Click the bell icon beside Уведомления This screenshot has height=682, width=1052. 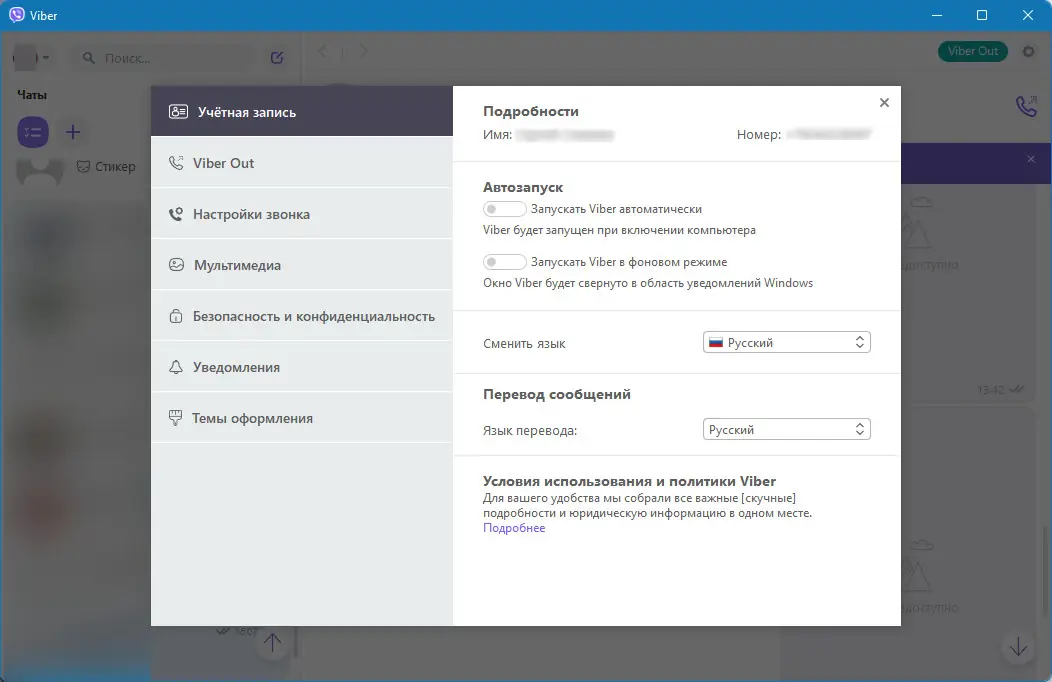[x=176, y=367]
